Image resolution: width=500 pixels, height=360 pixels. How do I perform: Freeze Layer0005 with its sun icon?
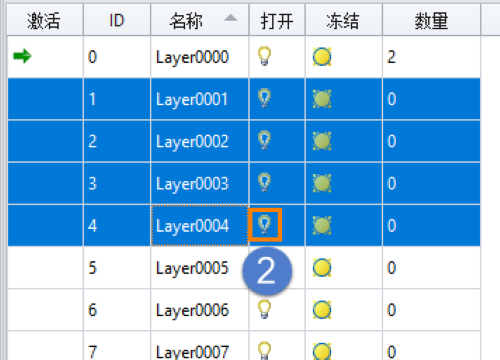pos(322,268)
